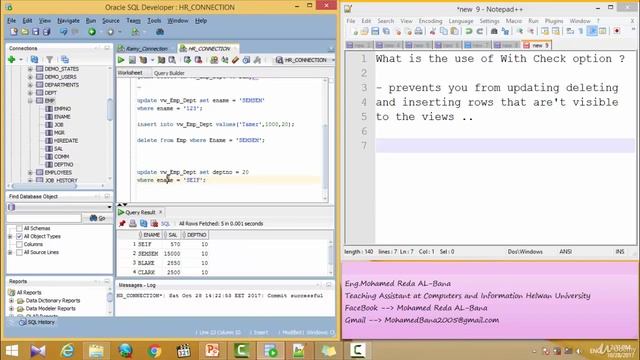Open Google Chrome from the taskbar
Viewport: 640px width, 360px height.
(x=154, y=351)
